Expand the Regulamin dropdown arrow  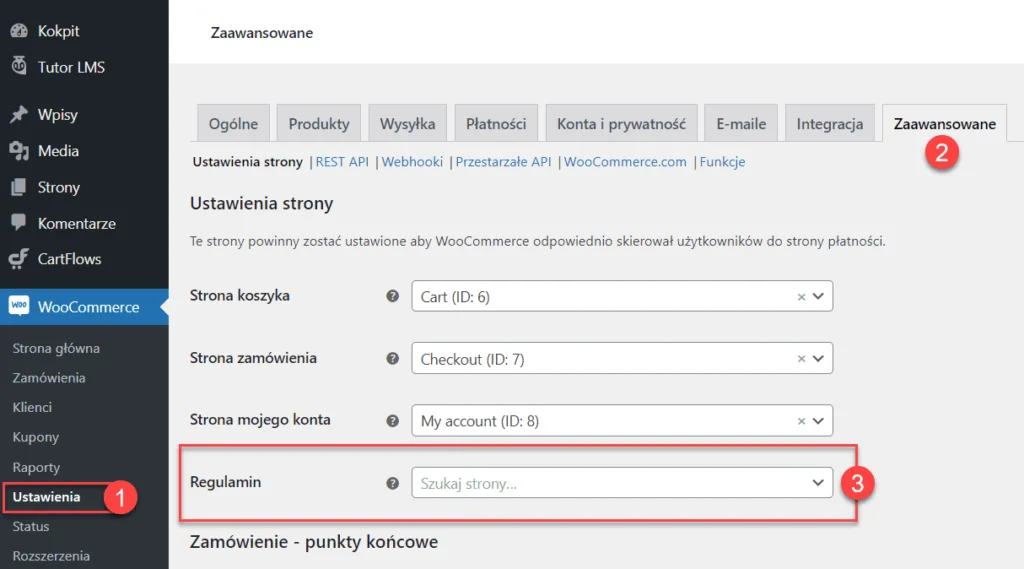pos(818,483)
